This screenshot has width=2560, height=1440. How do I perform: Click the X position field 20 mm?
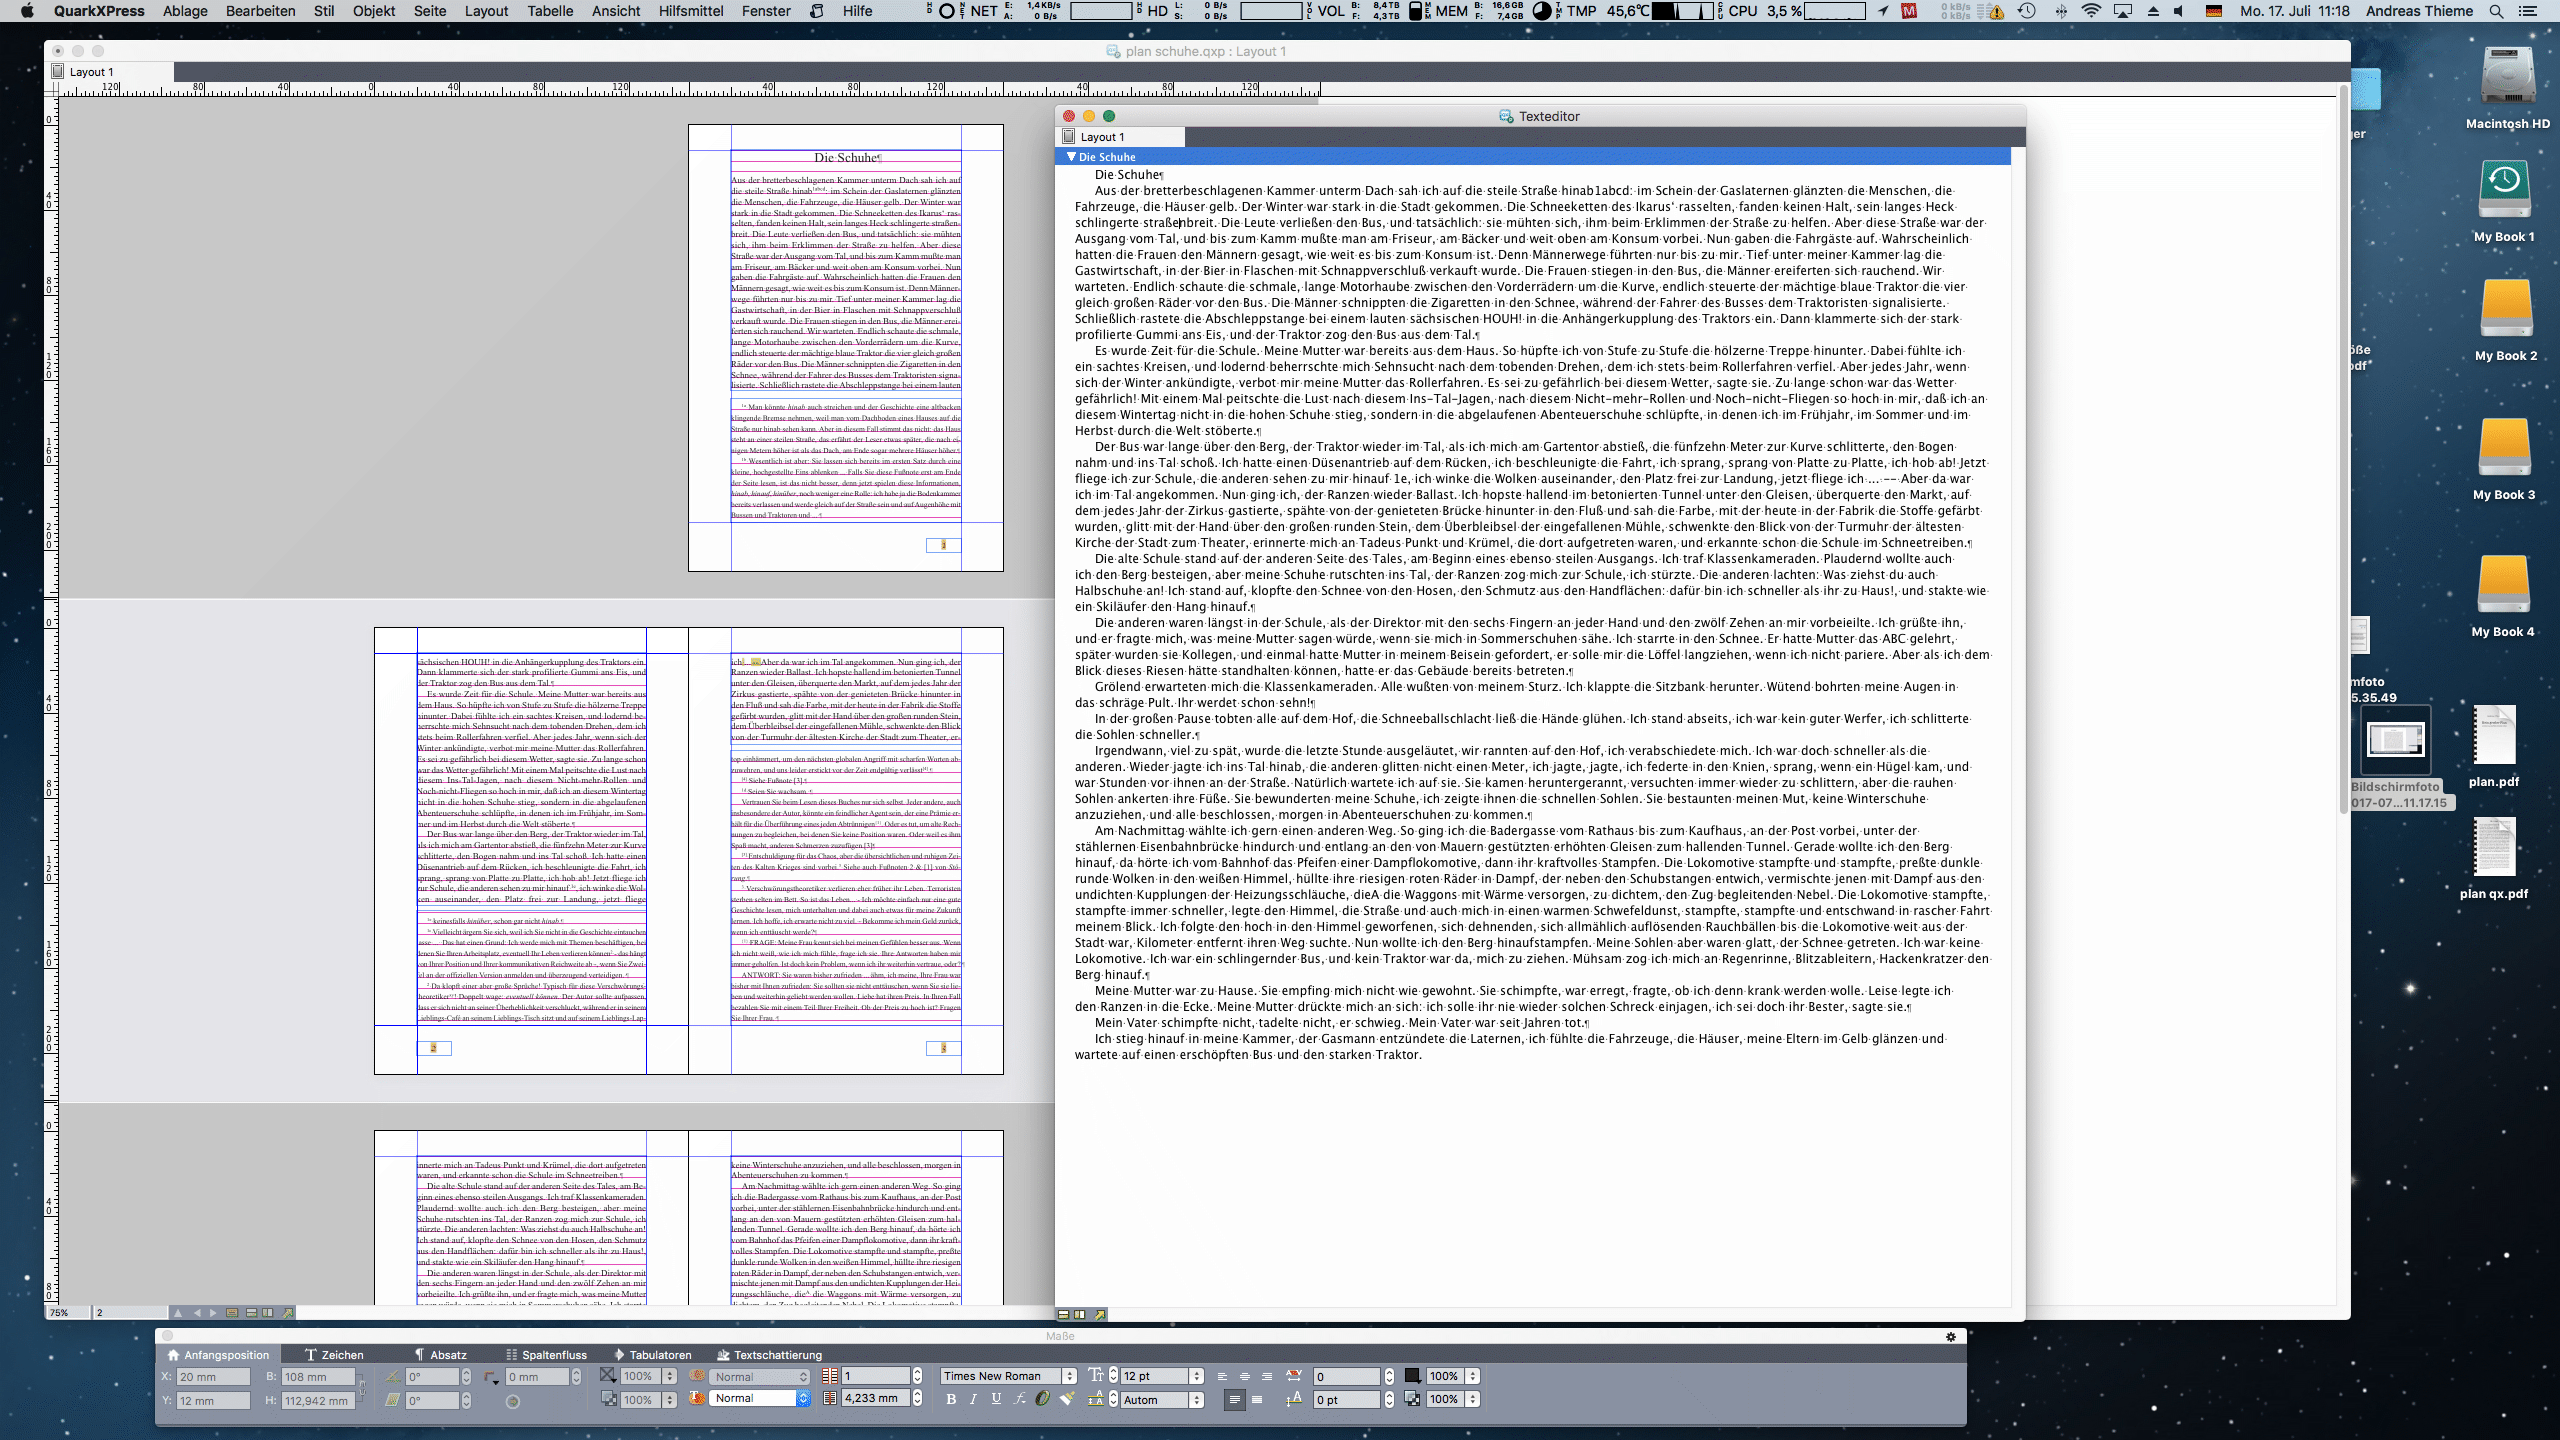point(214,1377)
